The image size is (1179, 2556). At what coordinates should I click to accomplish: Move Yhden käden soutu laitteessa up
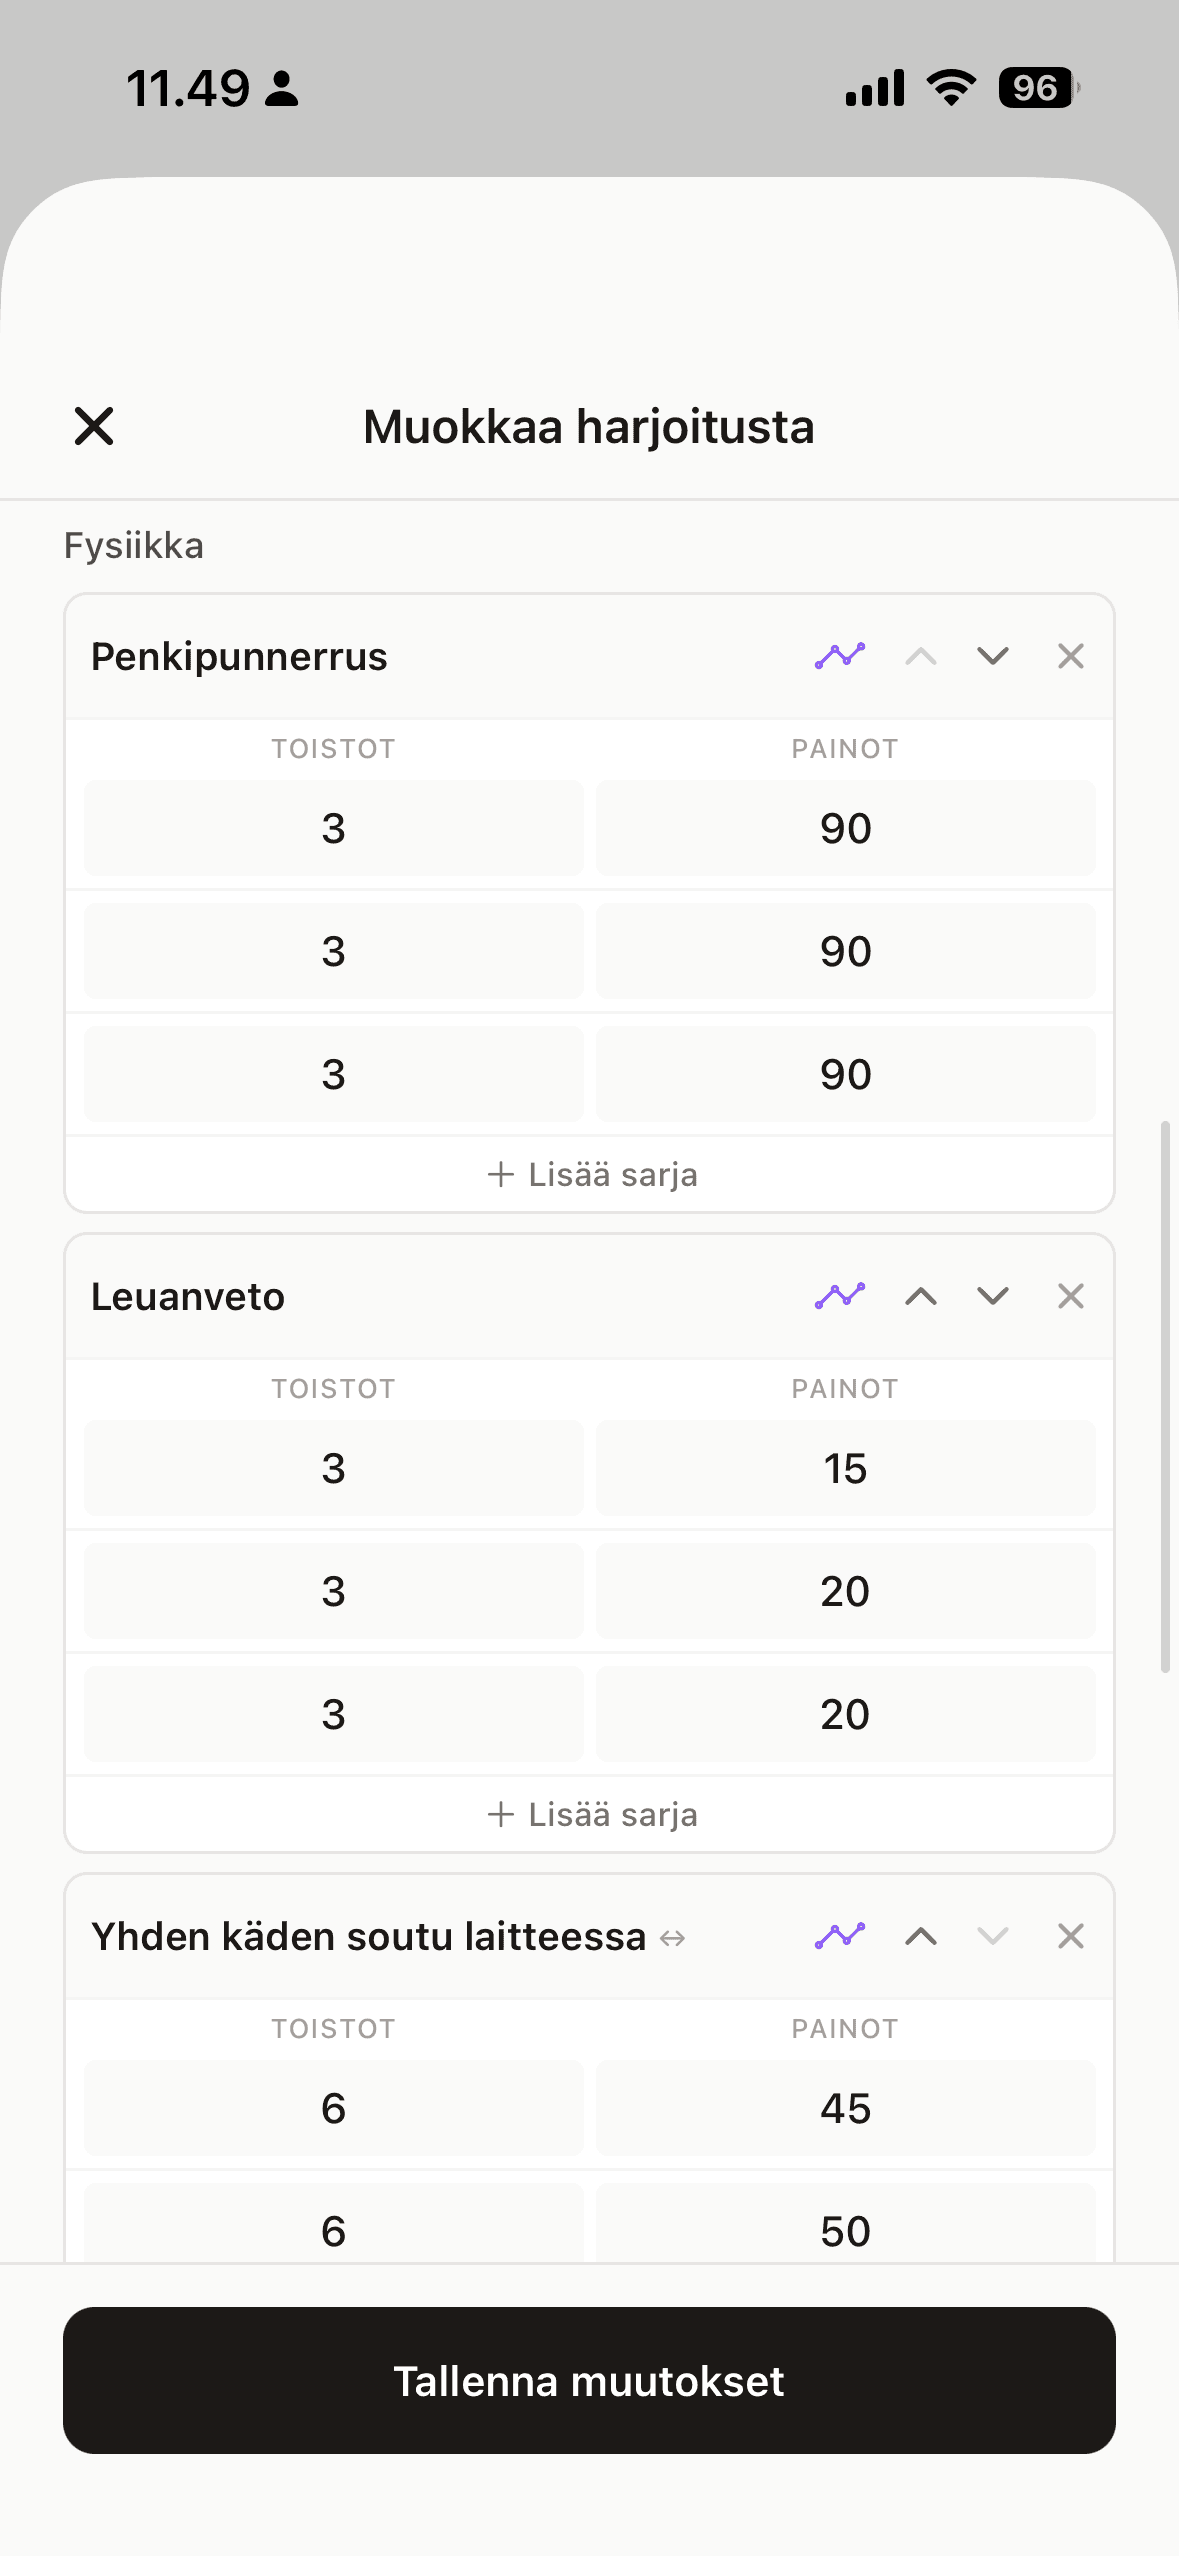click(920, 1936)
